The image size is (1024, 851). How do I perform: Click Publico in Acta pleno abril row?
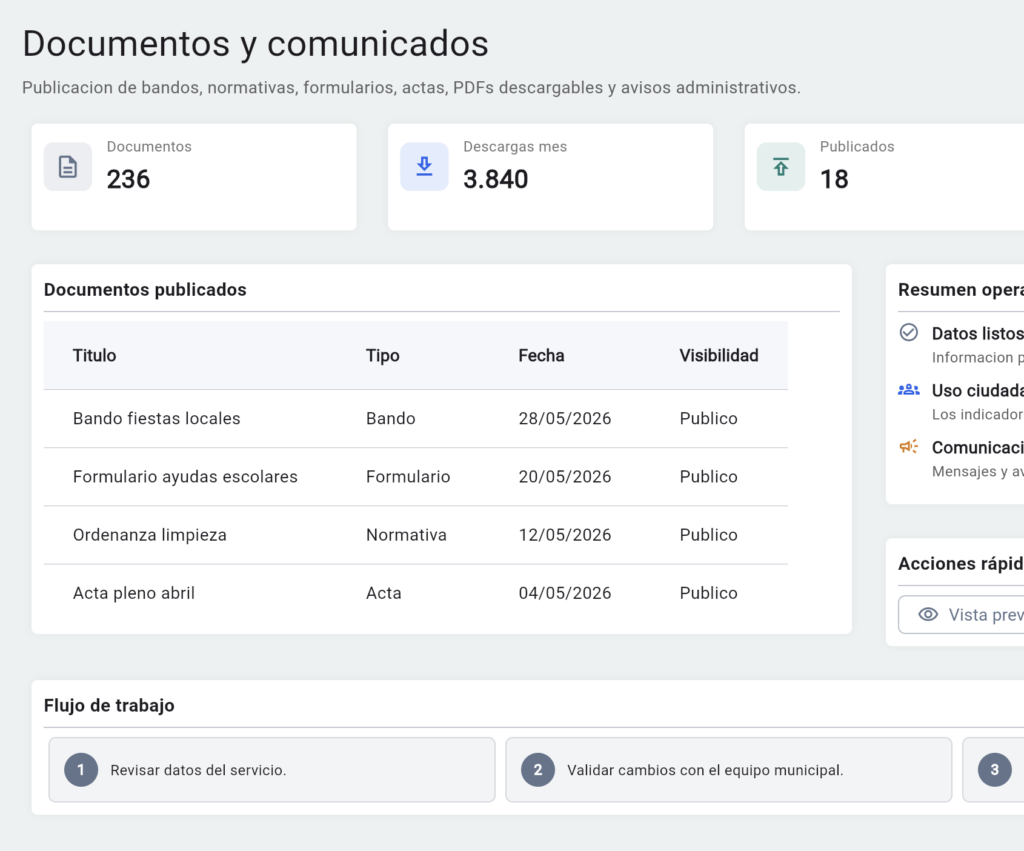[x=709, y=593]
